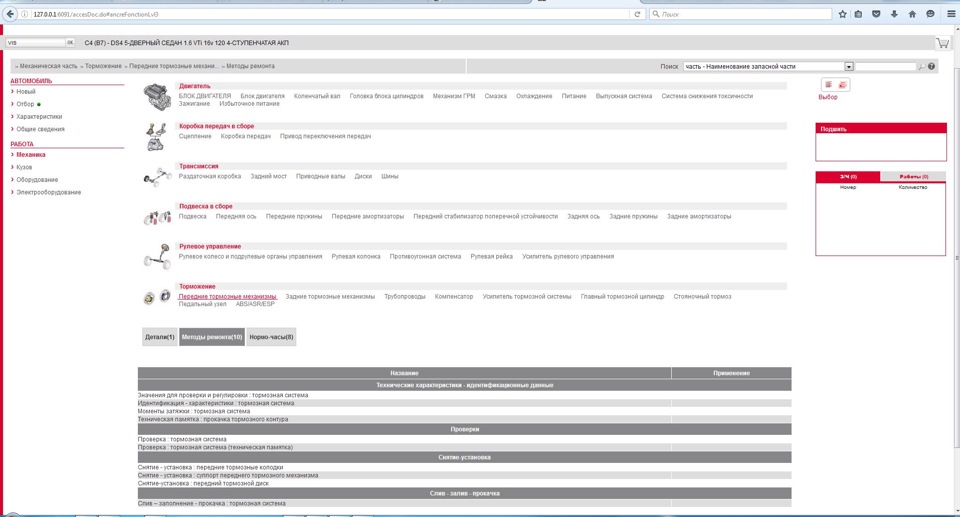The height and width of the screenshot is (517, 960).
Task: Expand the Новый item in sidebar
Action: click(26, 91)
